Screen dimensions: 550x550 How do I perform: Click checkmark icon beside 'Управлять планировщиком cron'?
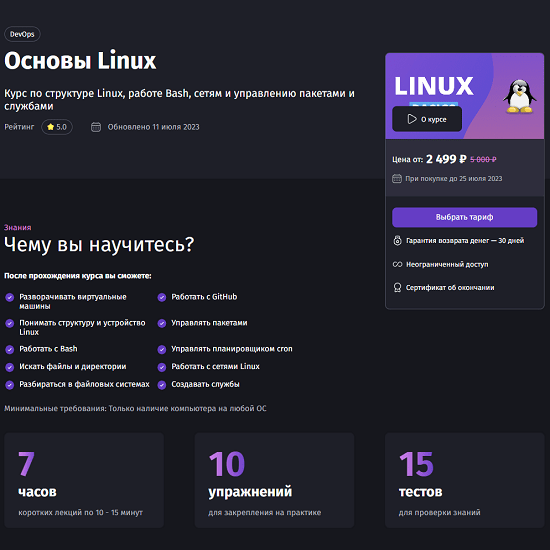(162, 349)
